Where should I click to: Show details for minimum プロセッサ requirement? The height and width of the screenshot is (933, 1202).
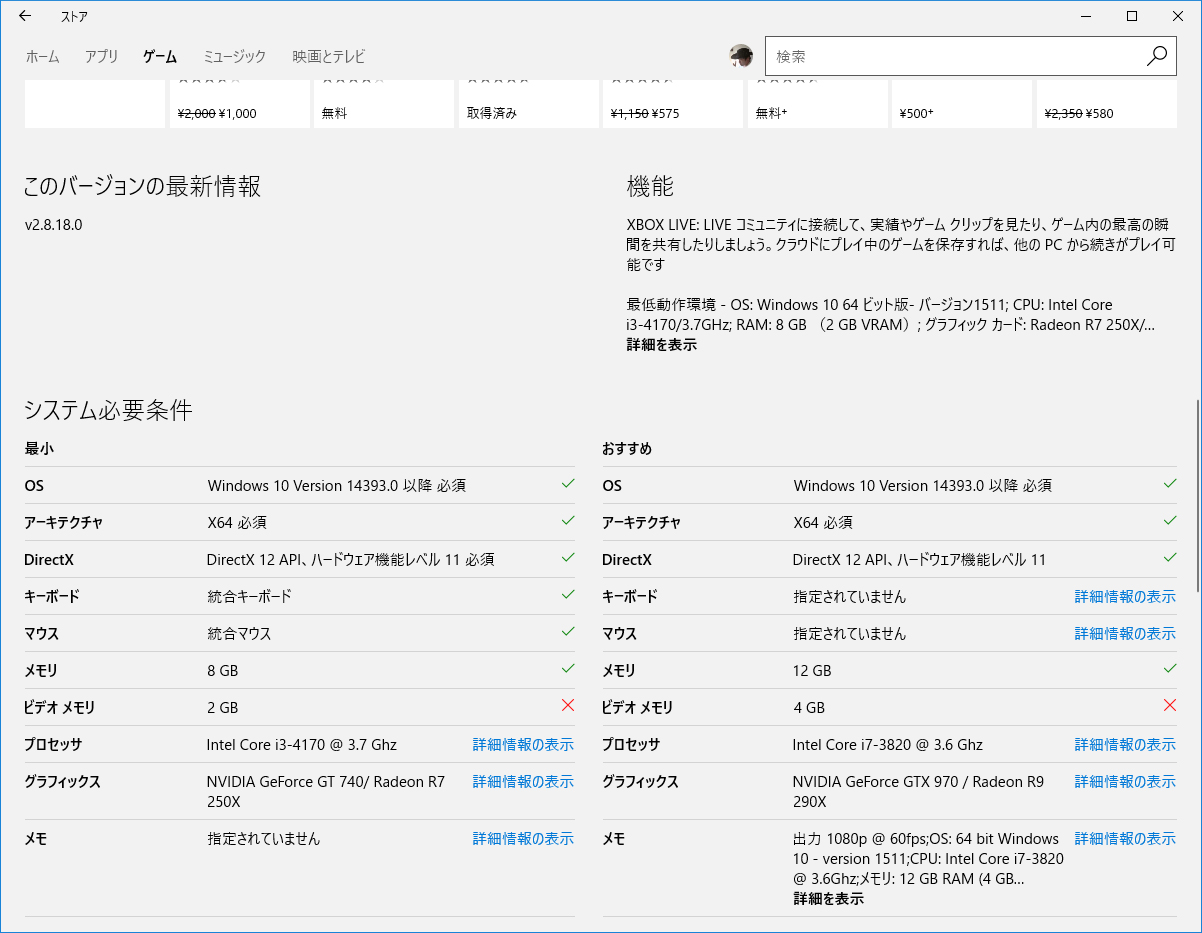(523, 744)
